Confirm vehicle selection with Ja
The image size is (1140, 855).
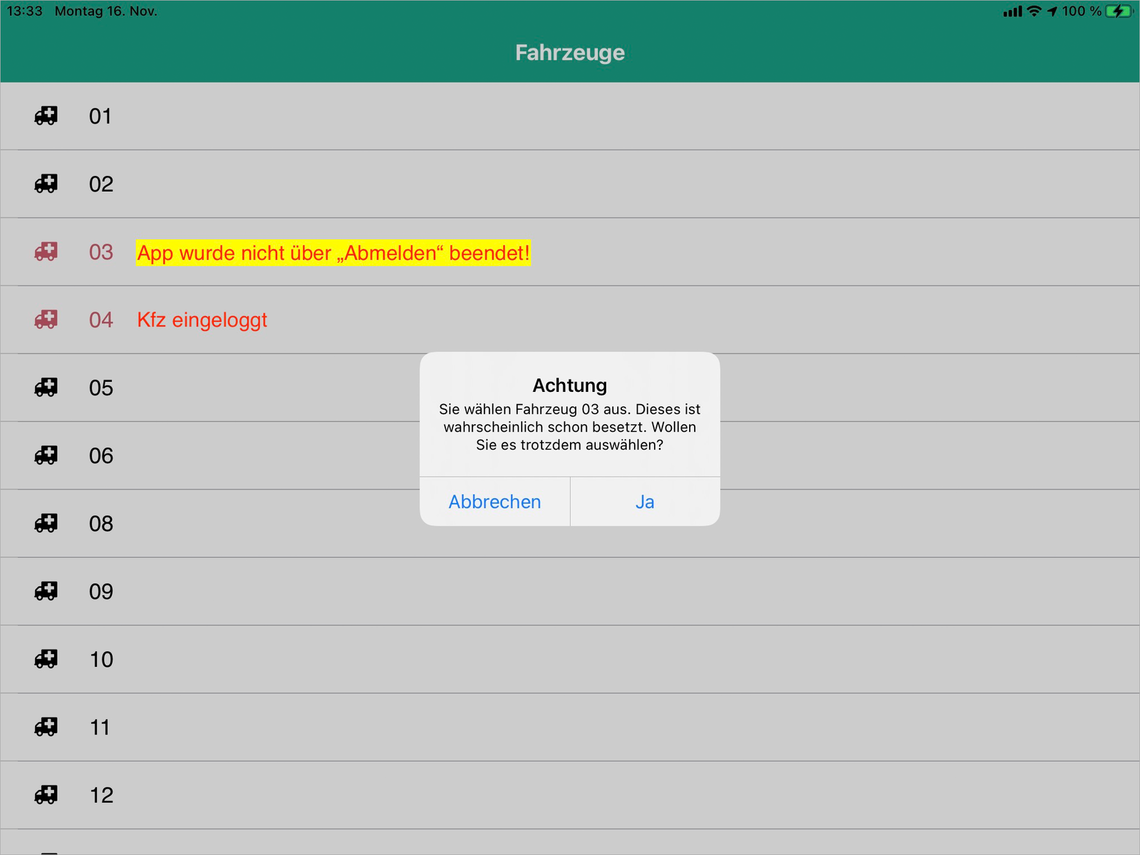click(644, 501)
